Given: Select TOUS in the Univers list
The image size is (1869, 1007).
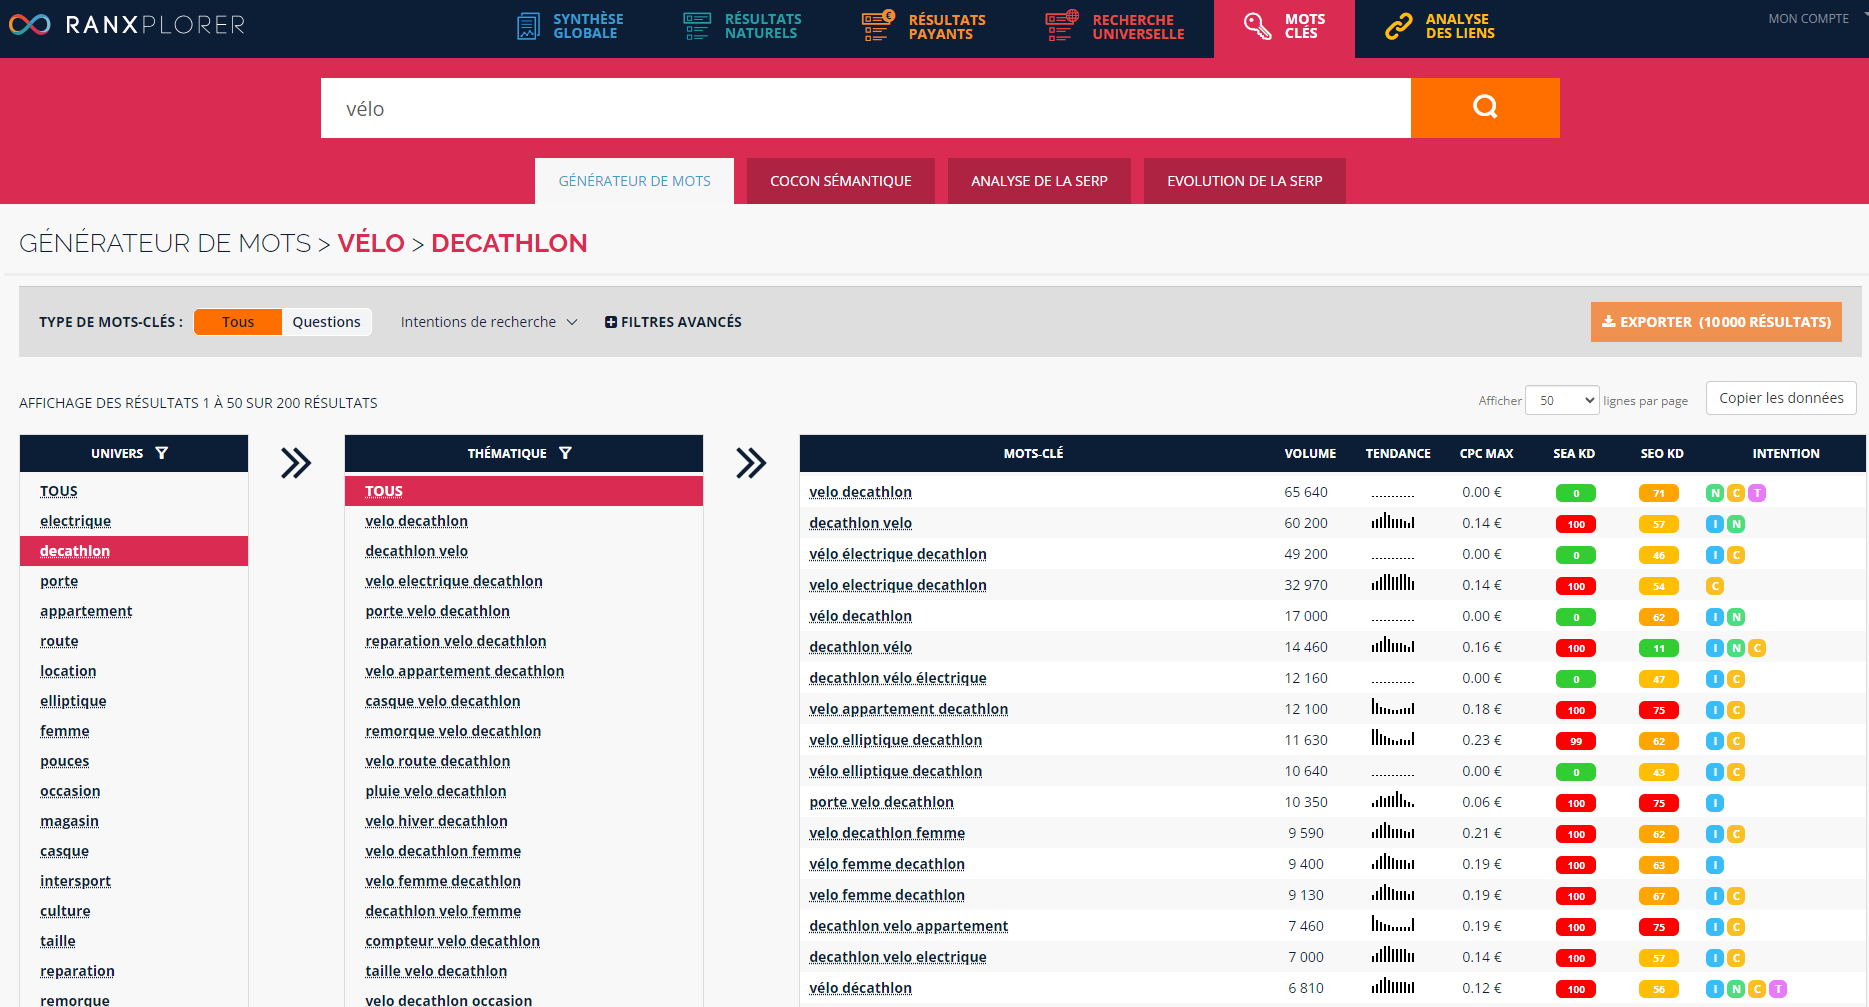Looking at the screenshot, I should pos(59,491).
